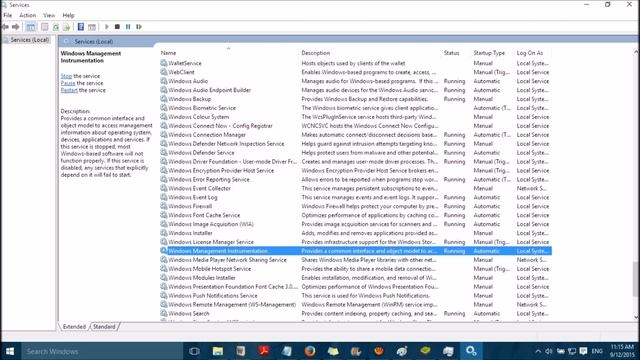Click the gear icon beside Windows Encryption Provider

point(164,171)
